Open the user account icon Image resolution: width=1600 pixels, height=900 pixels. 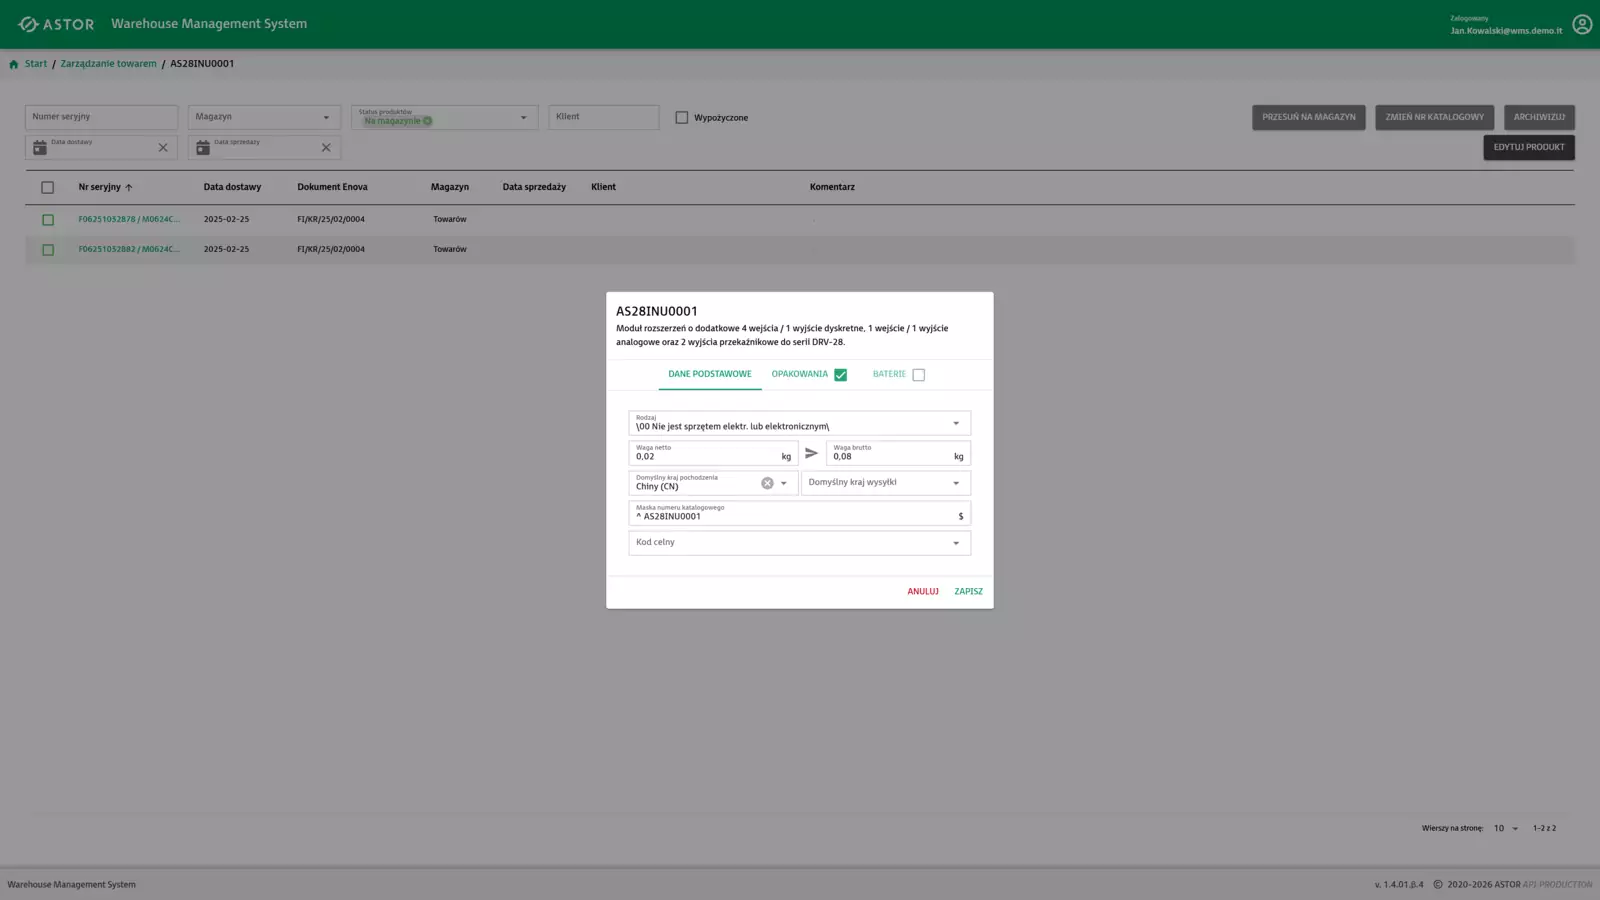[x=1581, y=24]
